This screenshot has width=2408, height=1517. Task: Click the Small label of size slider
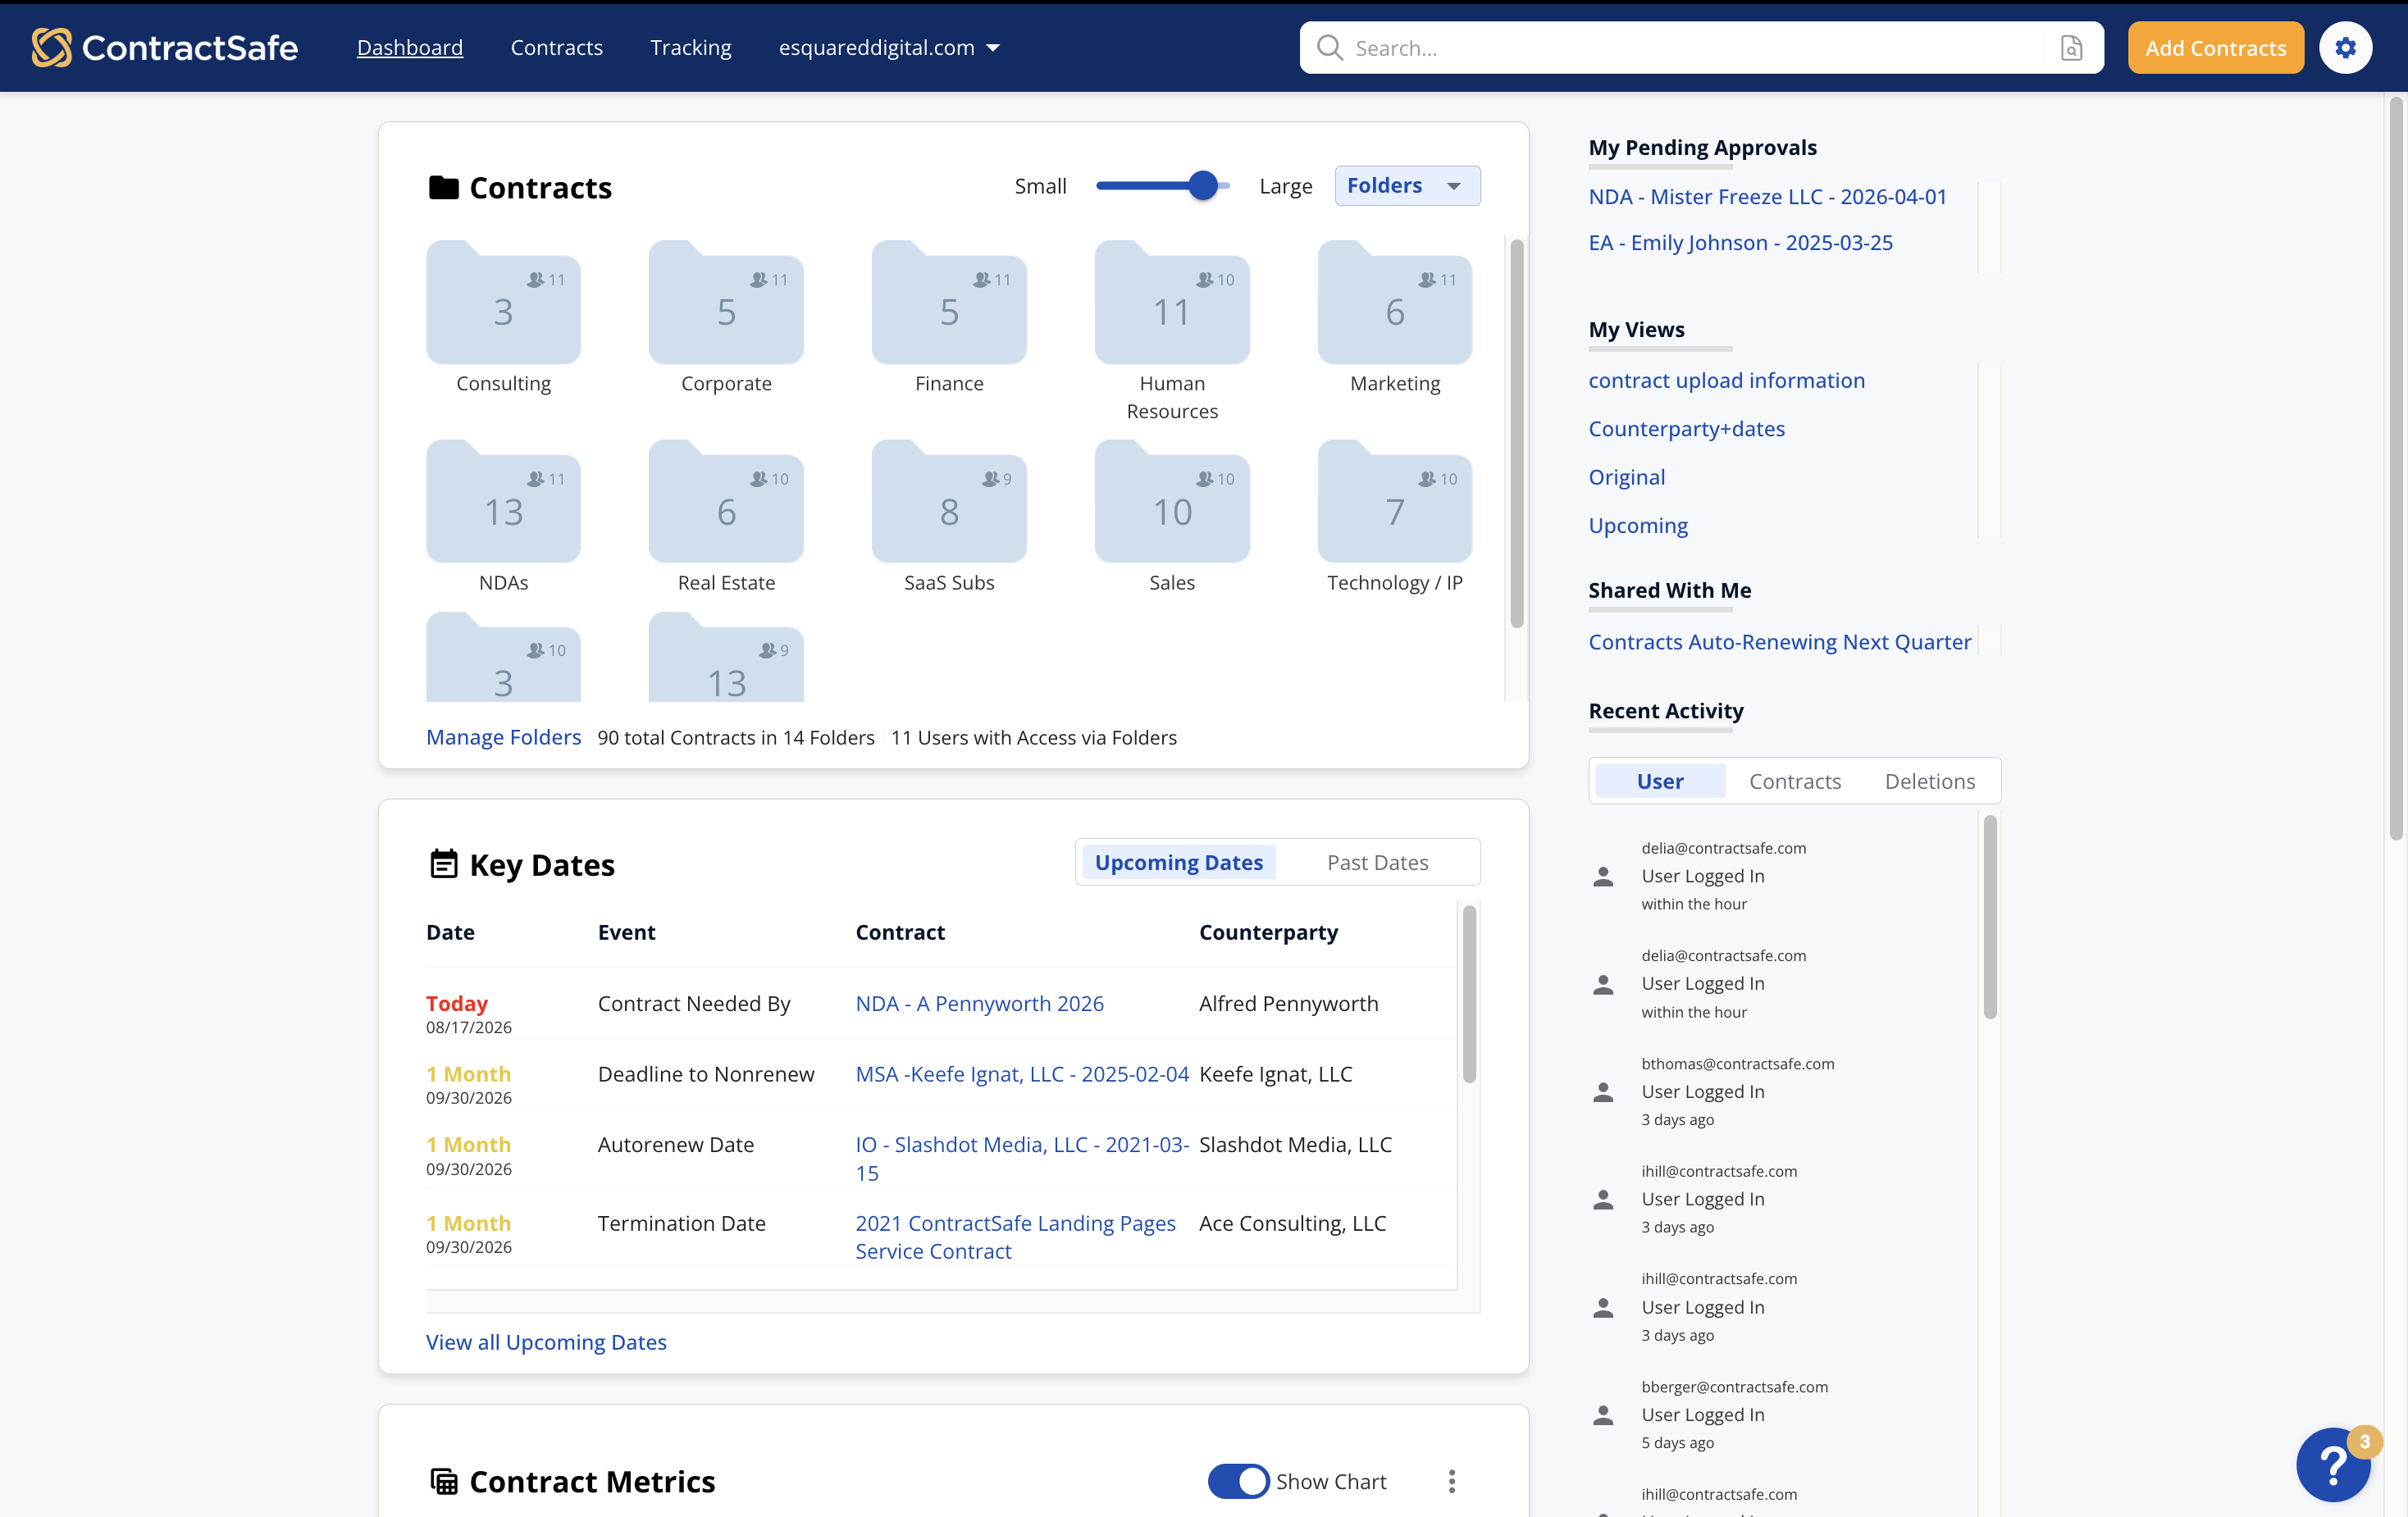[1040, 186]
